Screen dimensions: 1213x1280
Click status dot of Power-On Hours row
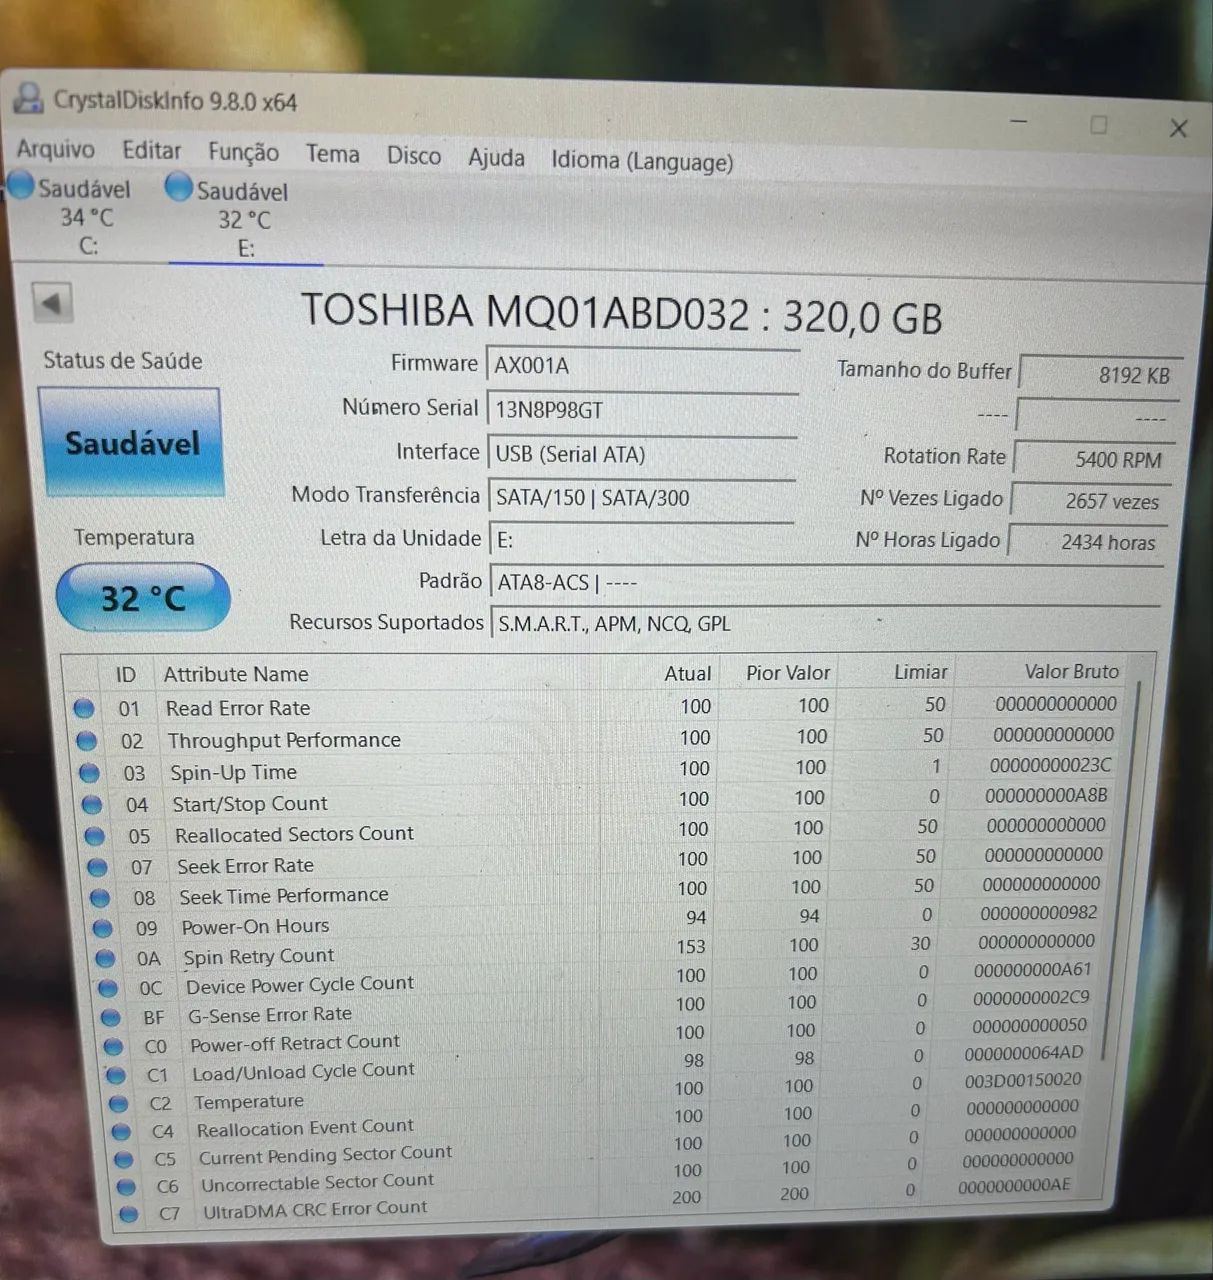[x=102, y=928]
